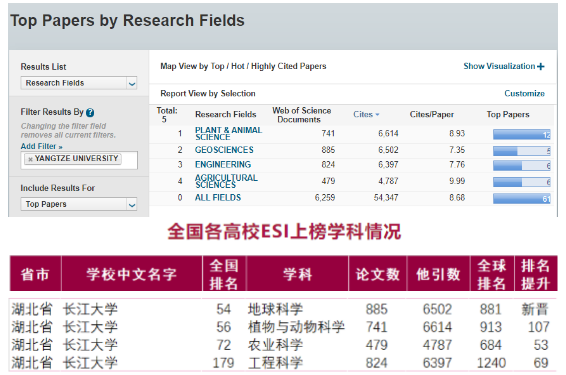Viewport: 566px width, 375px height.
Task: Click the plus icon next to Show Visualization
Action: click(540, 66)
